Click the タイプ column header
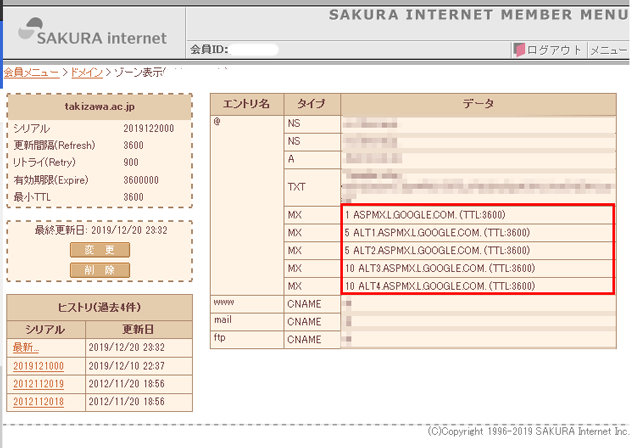Screen dimensions: 640x448 click(x=312, y=104)
